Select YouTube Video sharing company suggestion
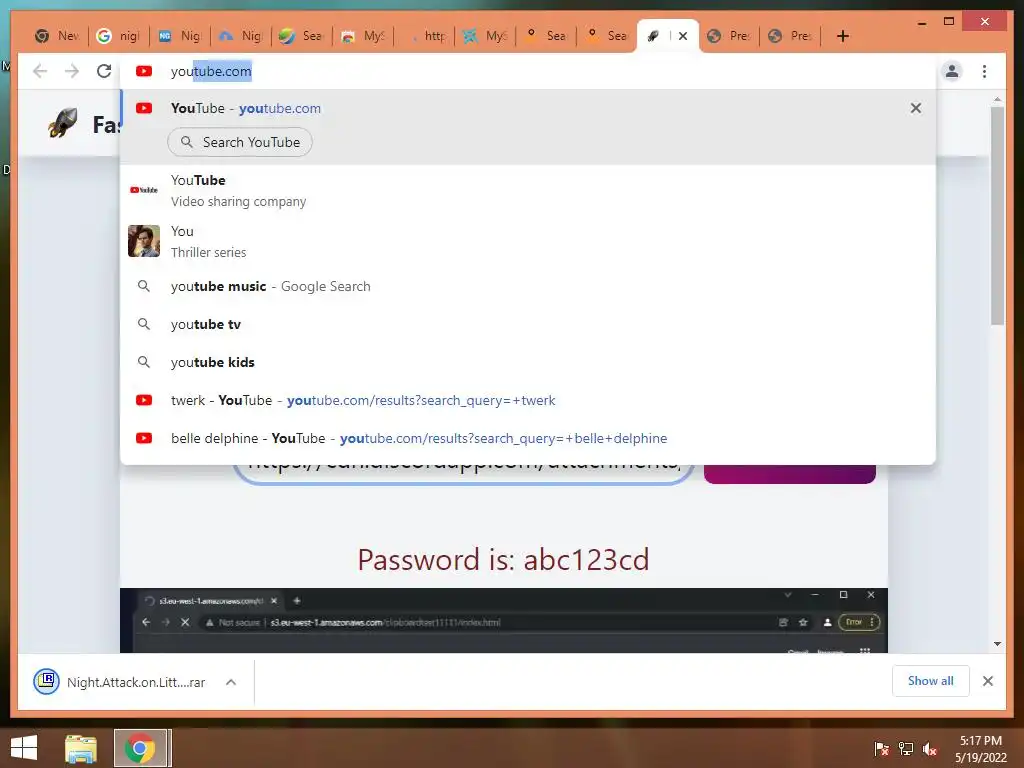1024x768 pixels. 528,191
